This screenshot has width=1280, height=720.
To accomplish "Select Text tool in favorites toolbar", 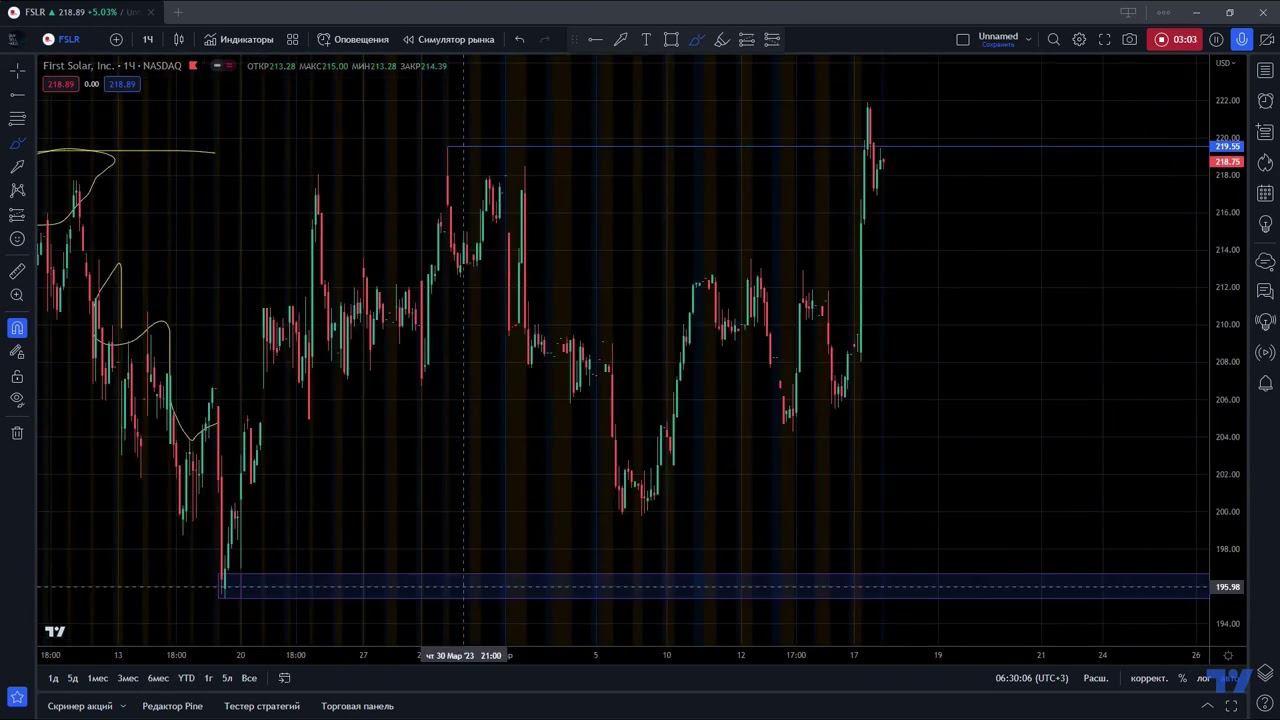I will 646,39.
